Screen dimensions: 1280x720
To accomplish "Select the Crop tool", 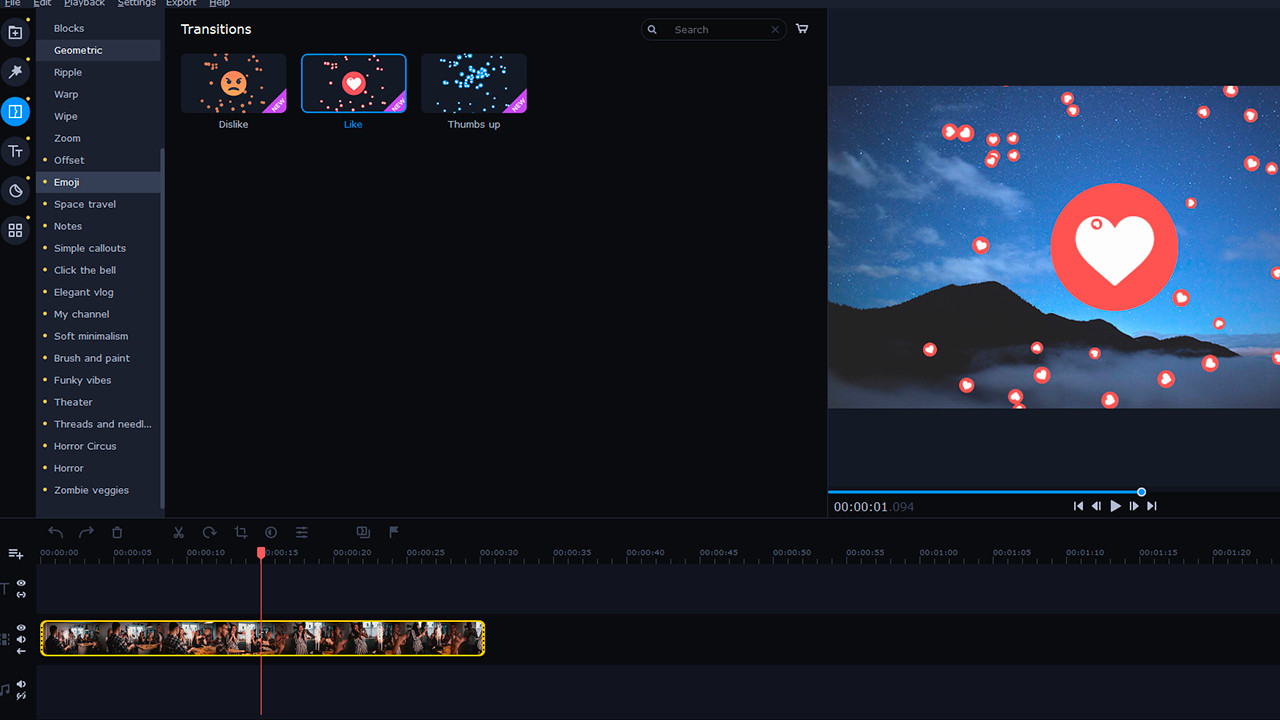I will pos(240,532).
